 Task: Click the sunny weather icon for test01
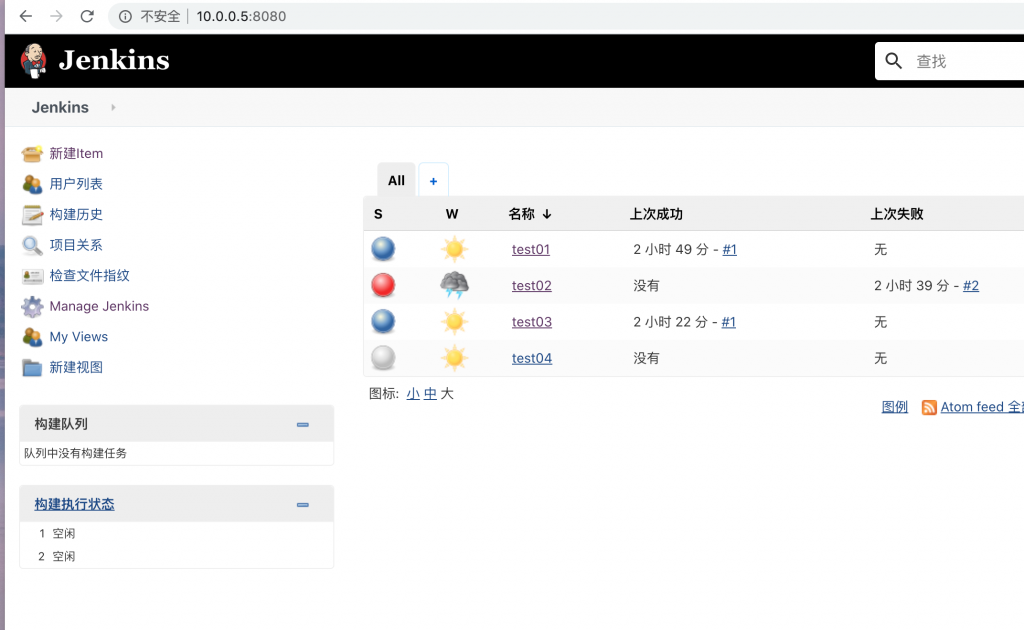[454, 249]
